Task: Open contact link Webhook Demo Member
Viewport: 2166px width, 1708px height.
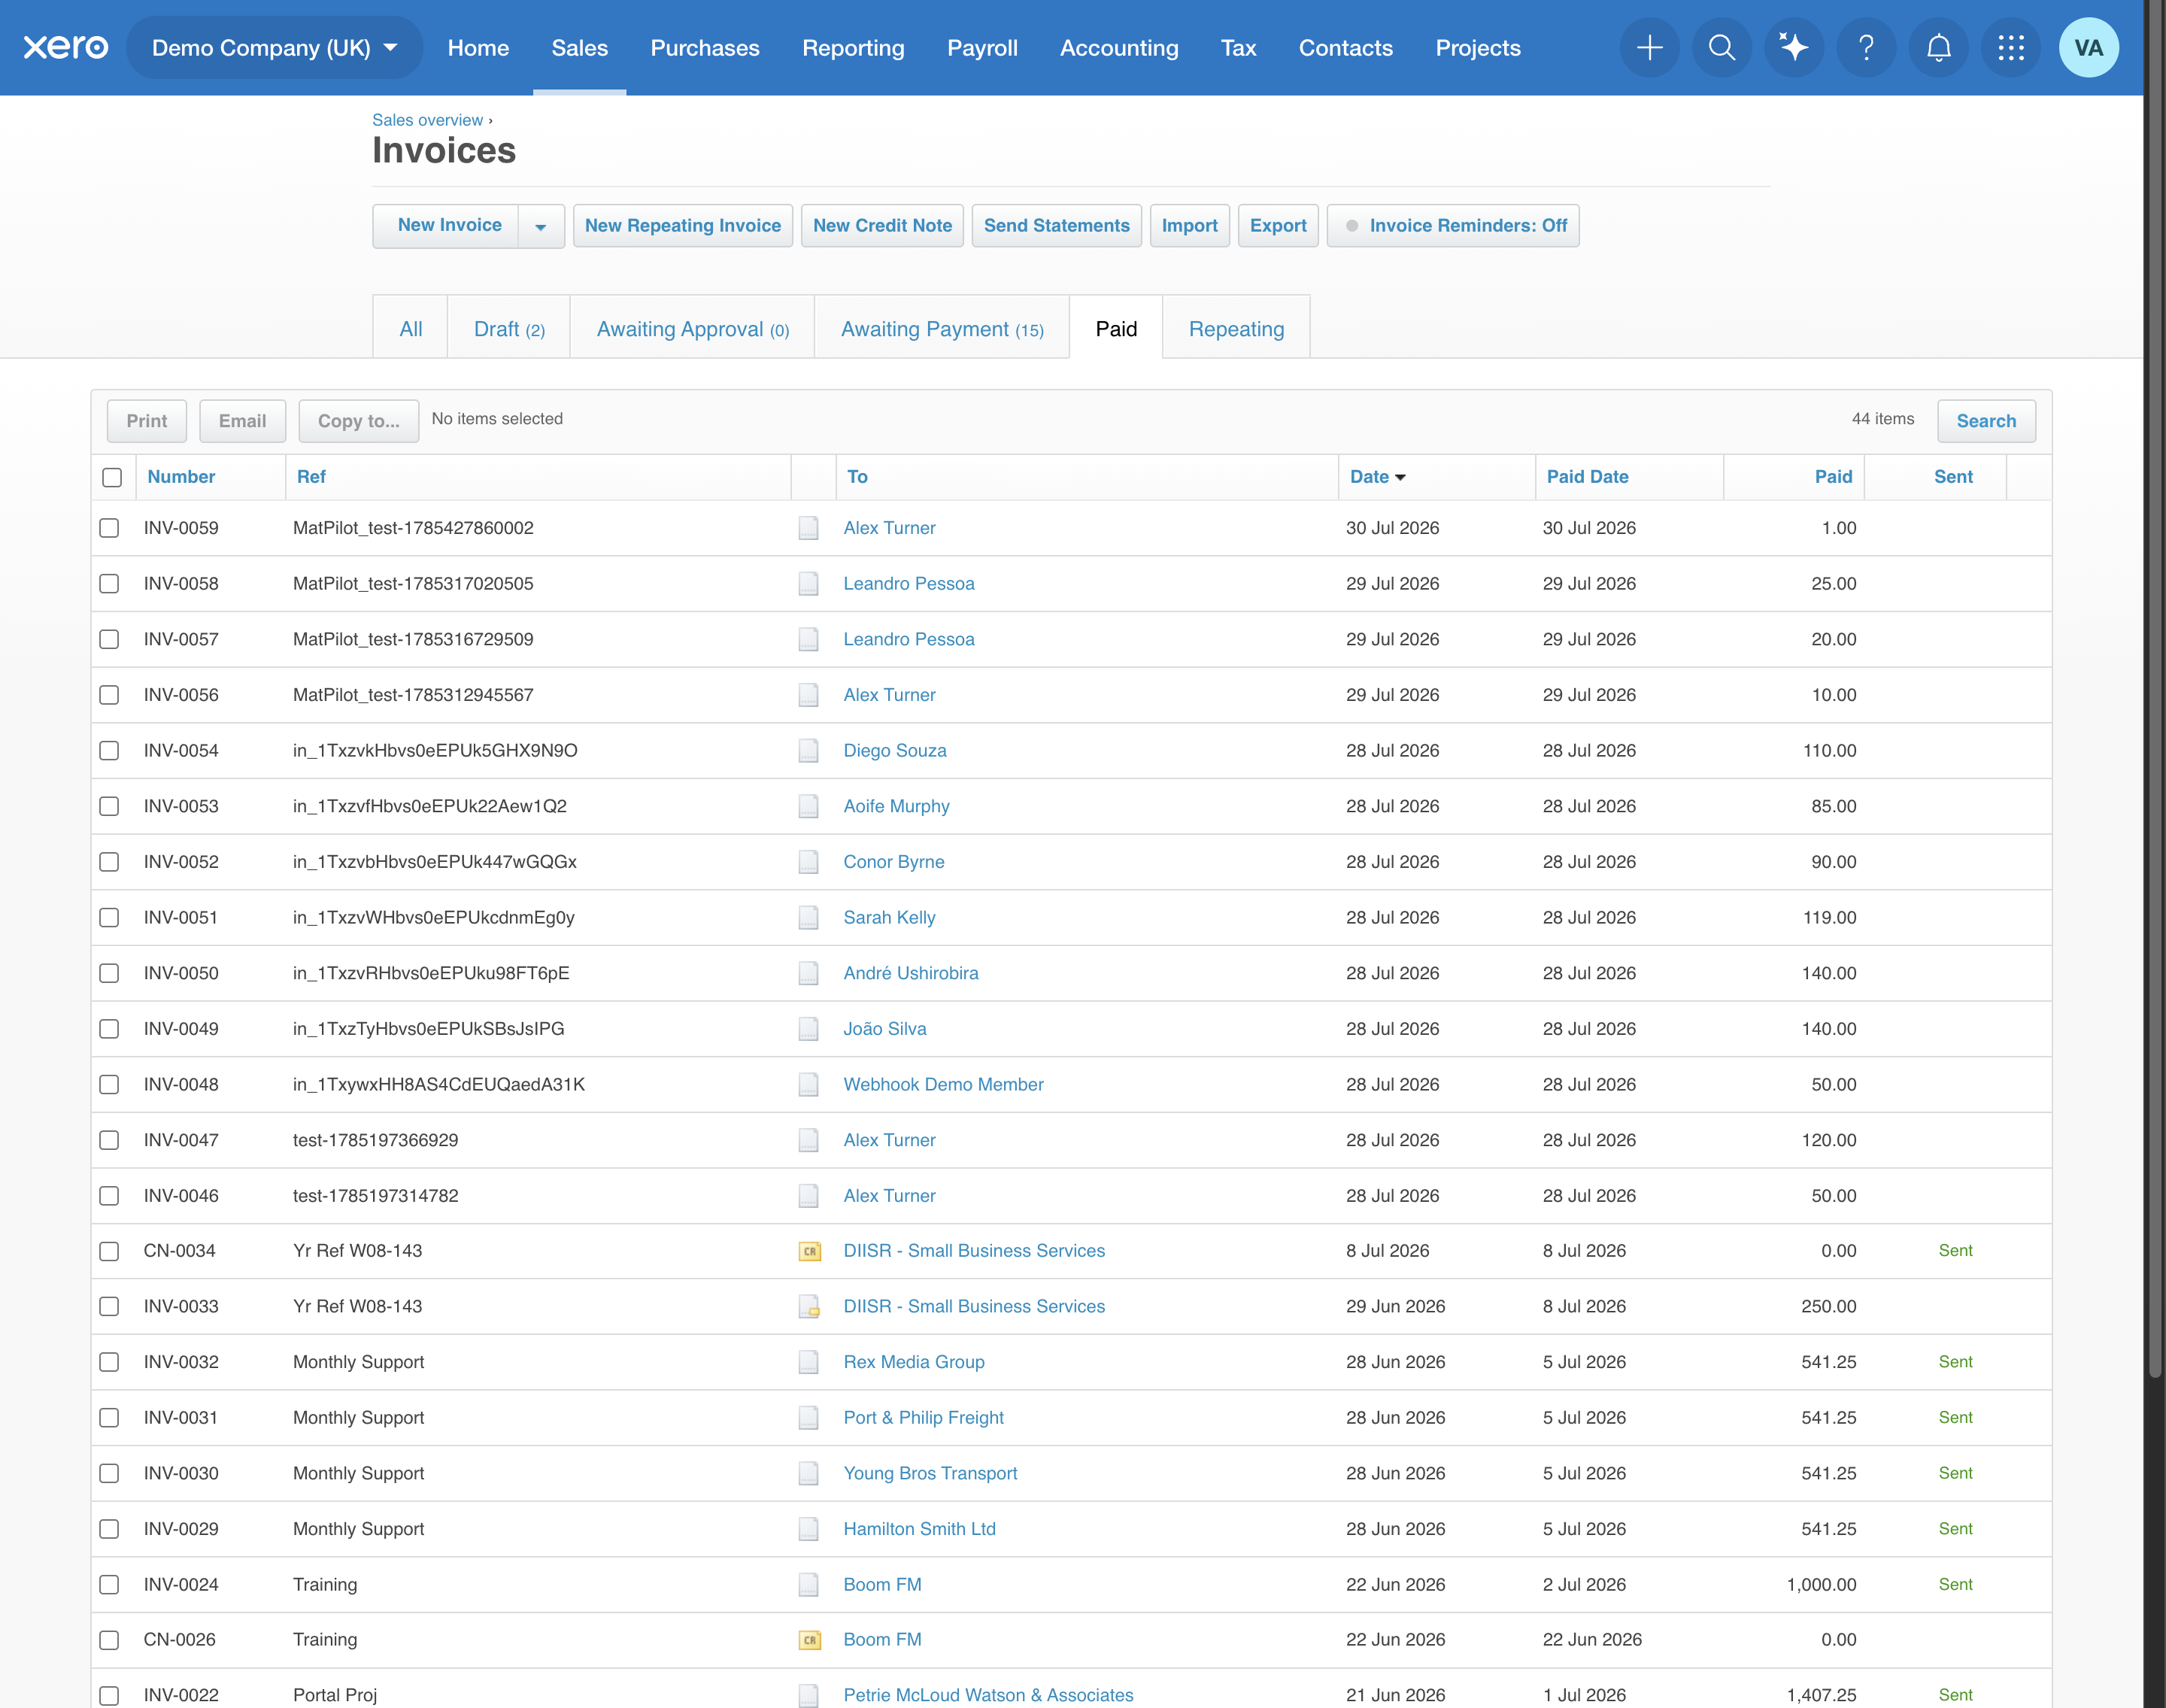Action: [943, 1084]
